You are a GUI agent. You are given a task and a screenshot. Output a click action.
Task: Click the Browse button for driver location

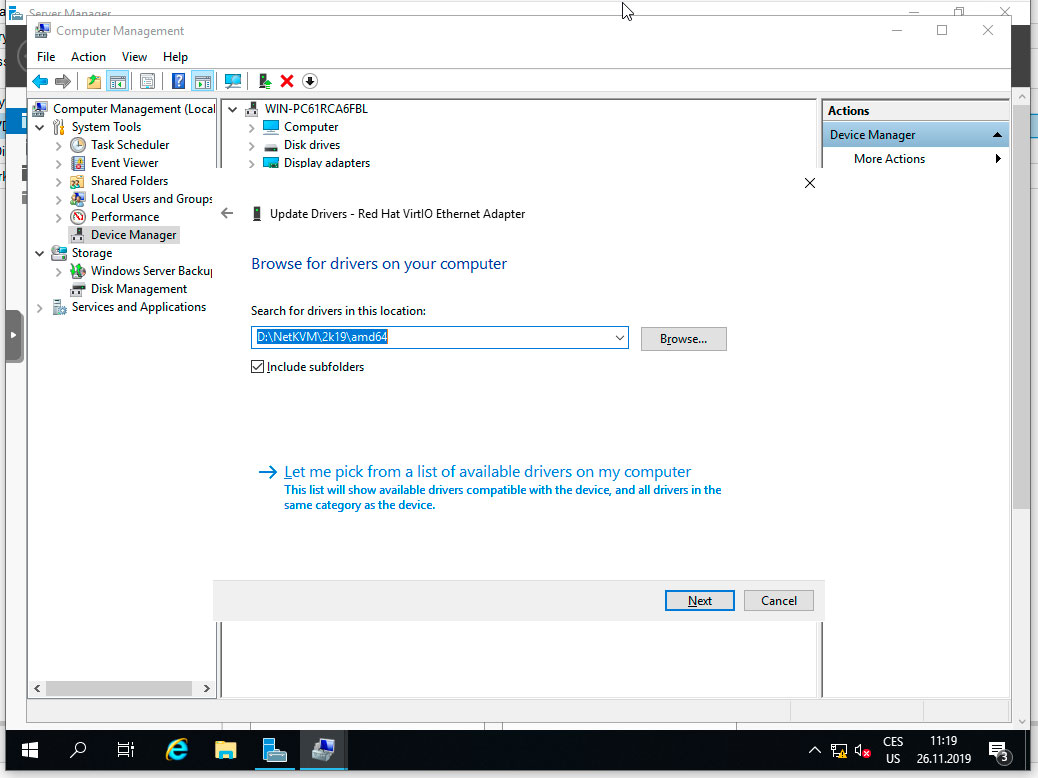pyautogui.click(x=683, y=338)
